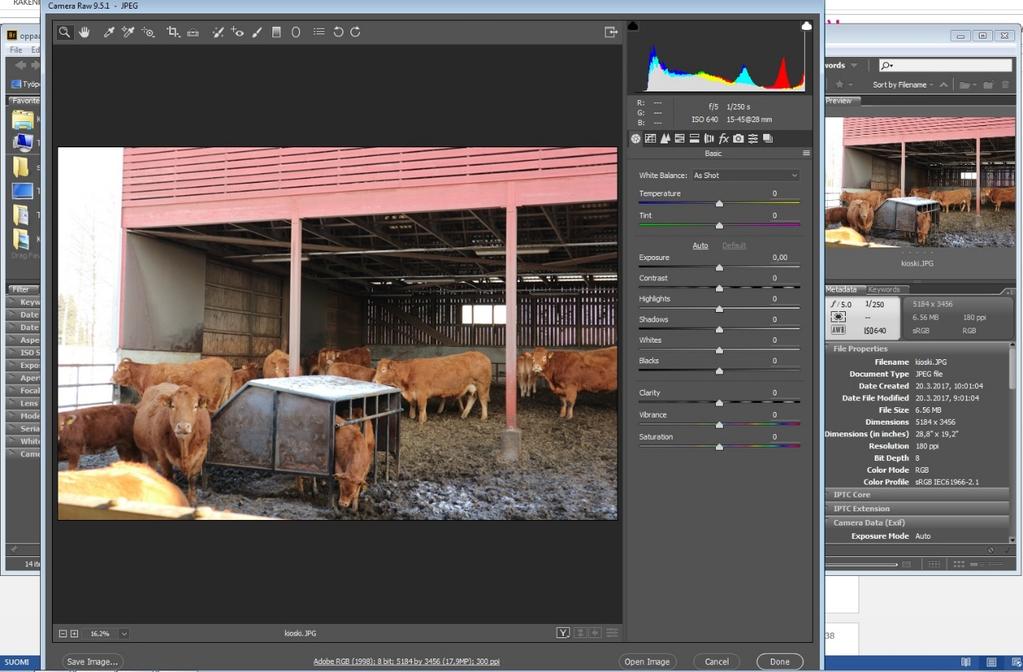Open the Effects fx panel tab
The height and width of the screenshot is (672, 1023).
(x=724, y=138)
